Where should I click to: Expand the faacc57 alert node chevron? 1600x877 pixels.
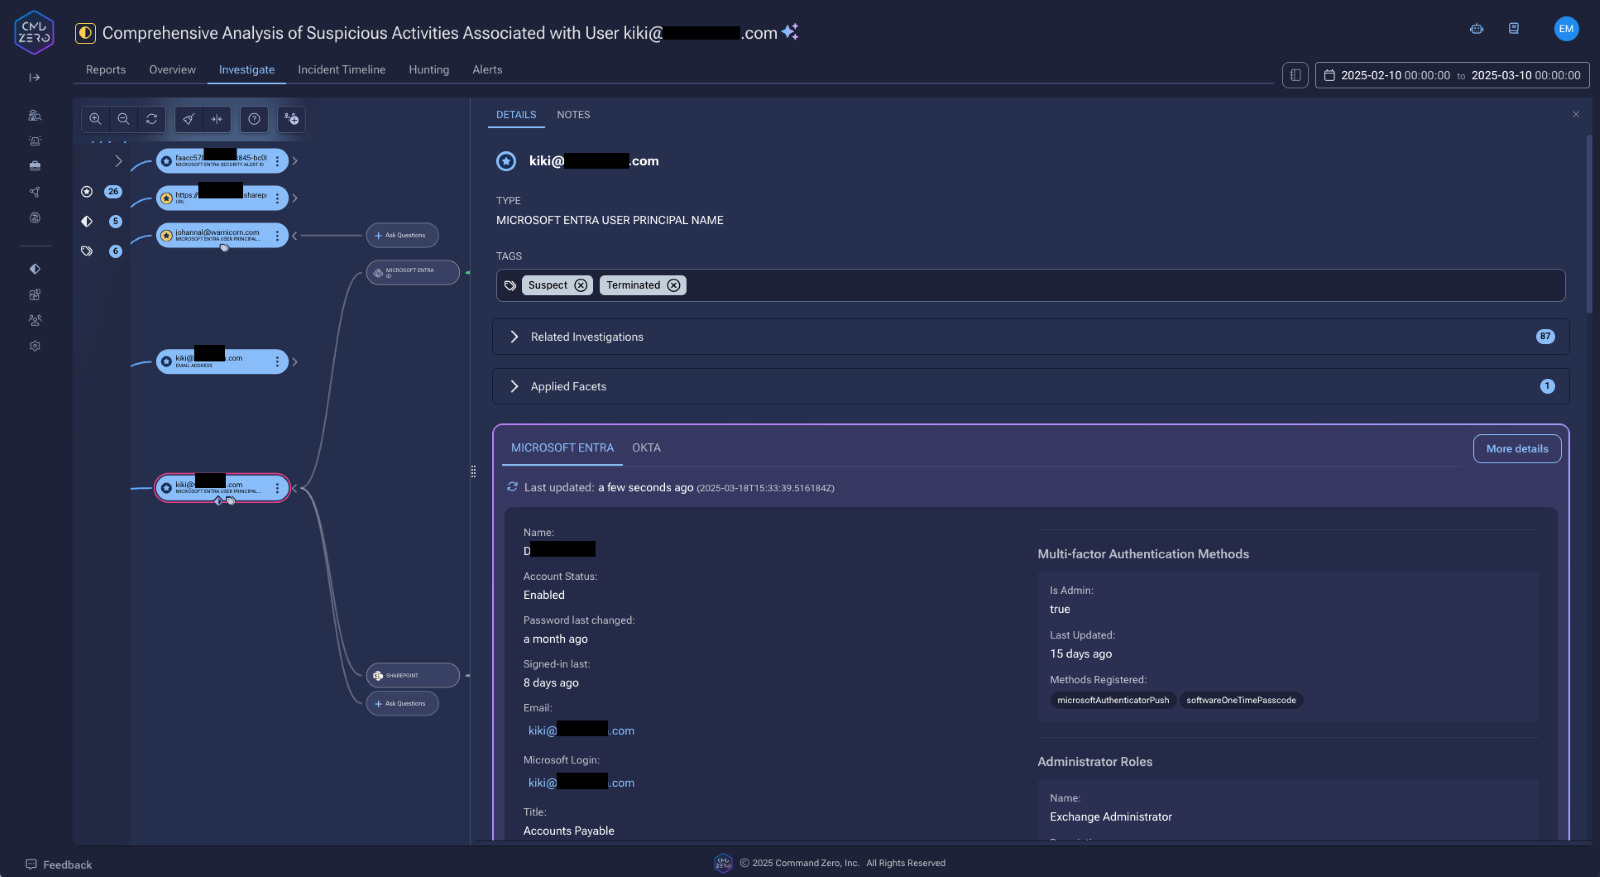pos(295,161)
